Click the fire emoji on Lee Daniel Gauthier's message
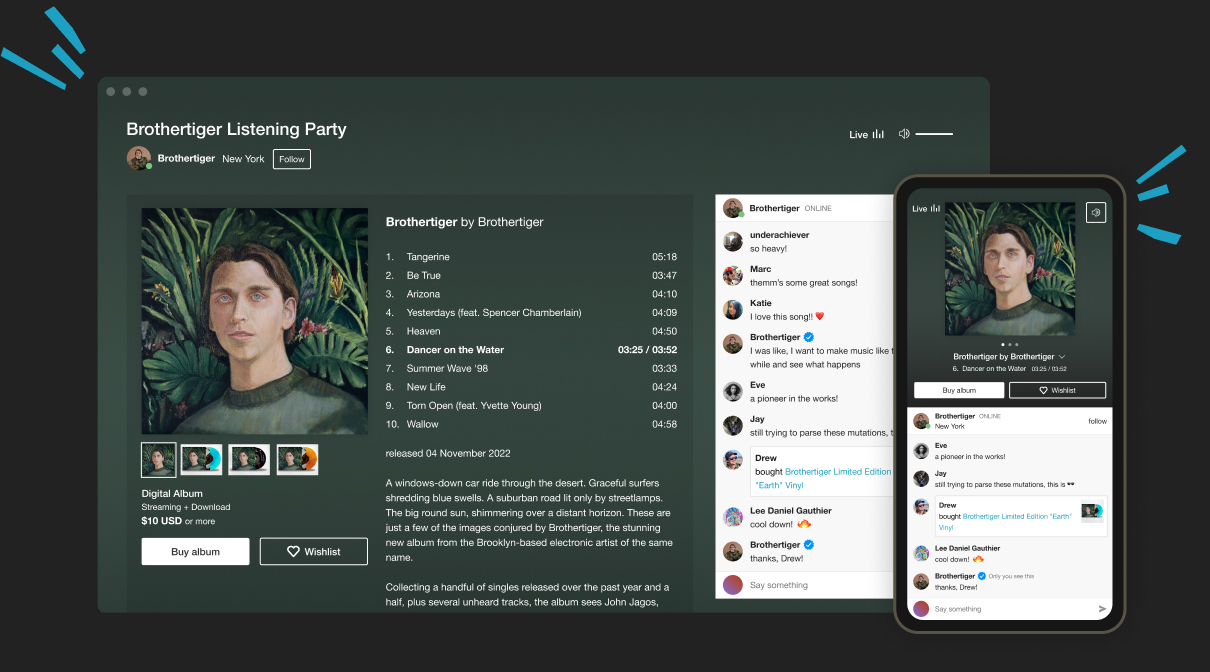1210x672 pixels. (805, 524)
